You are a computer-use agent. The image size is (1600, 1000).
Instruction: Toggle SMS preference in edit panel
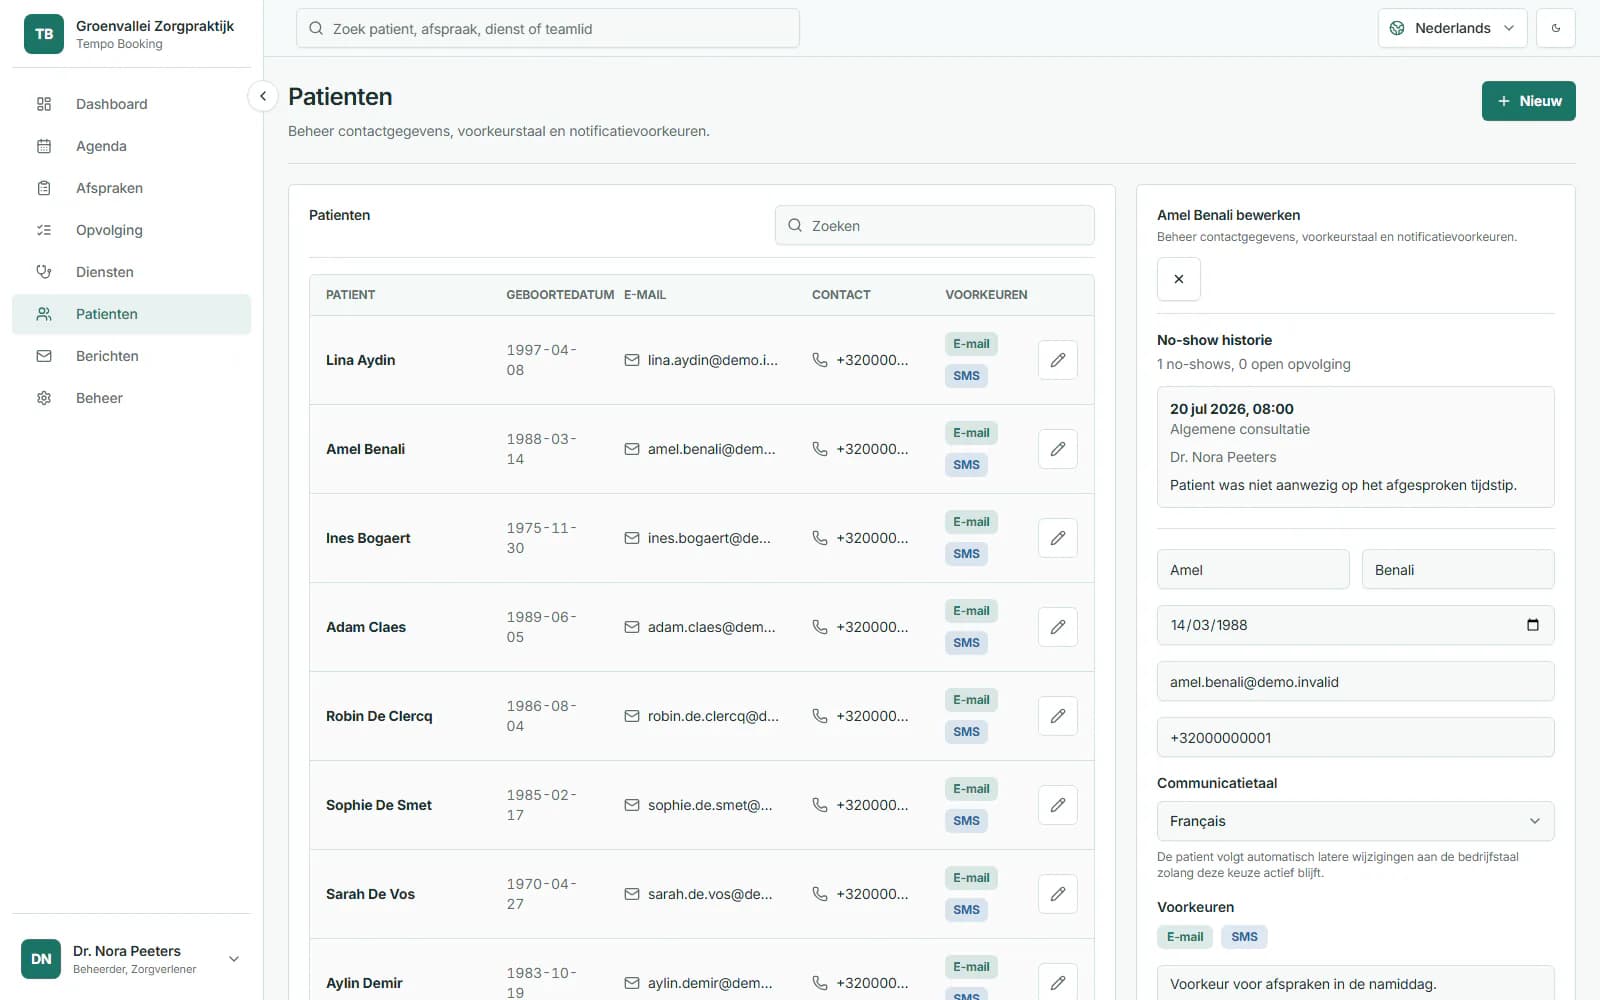click(x=1244, y=937)
